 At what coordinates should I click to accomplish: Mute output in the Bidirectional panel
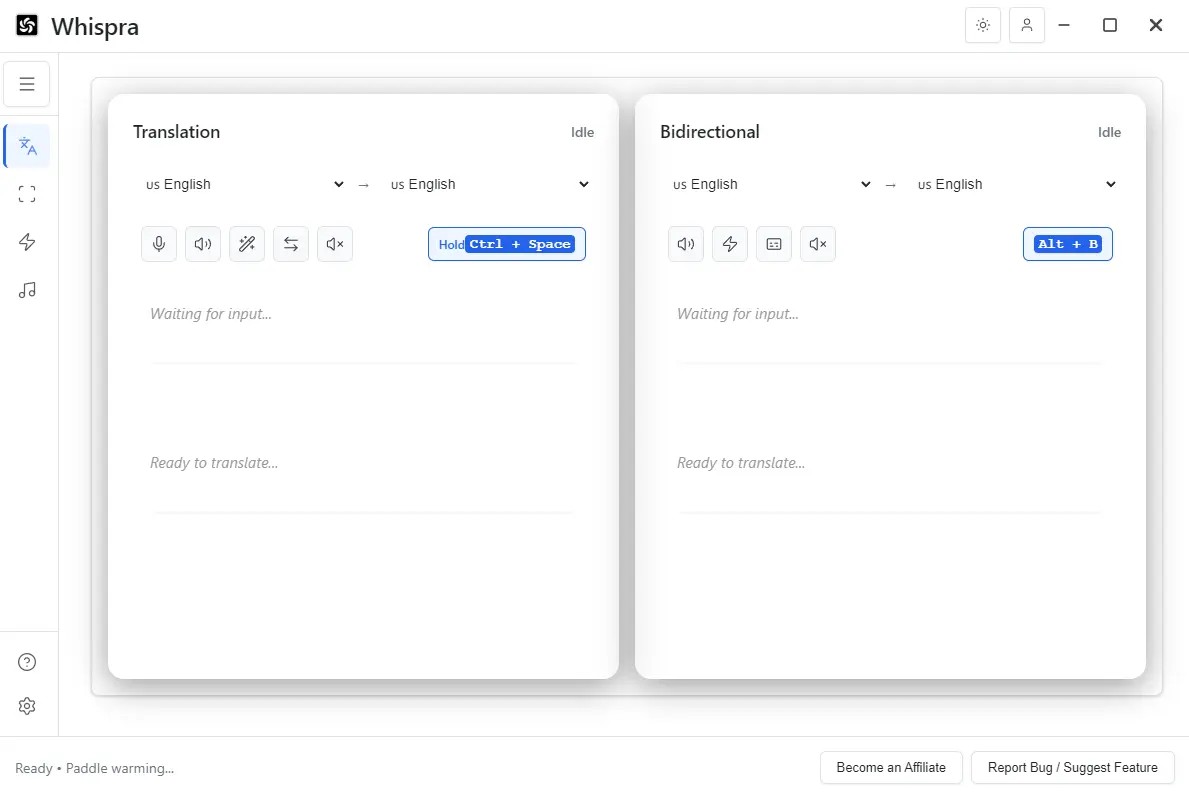pos(817,243)
